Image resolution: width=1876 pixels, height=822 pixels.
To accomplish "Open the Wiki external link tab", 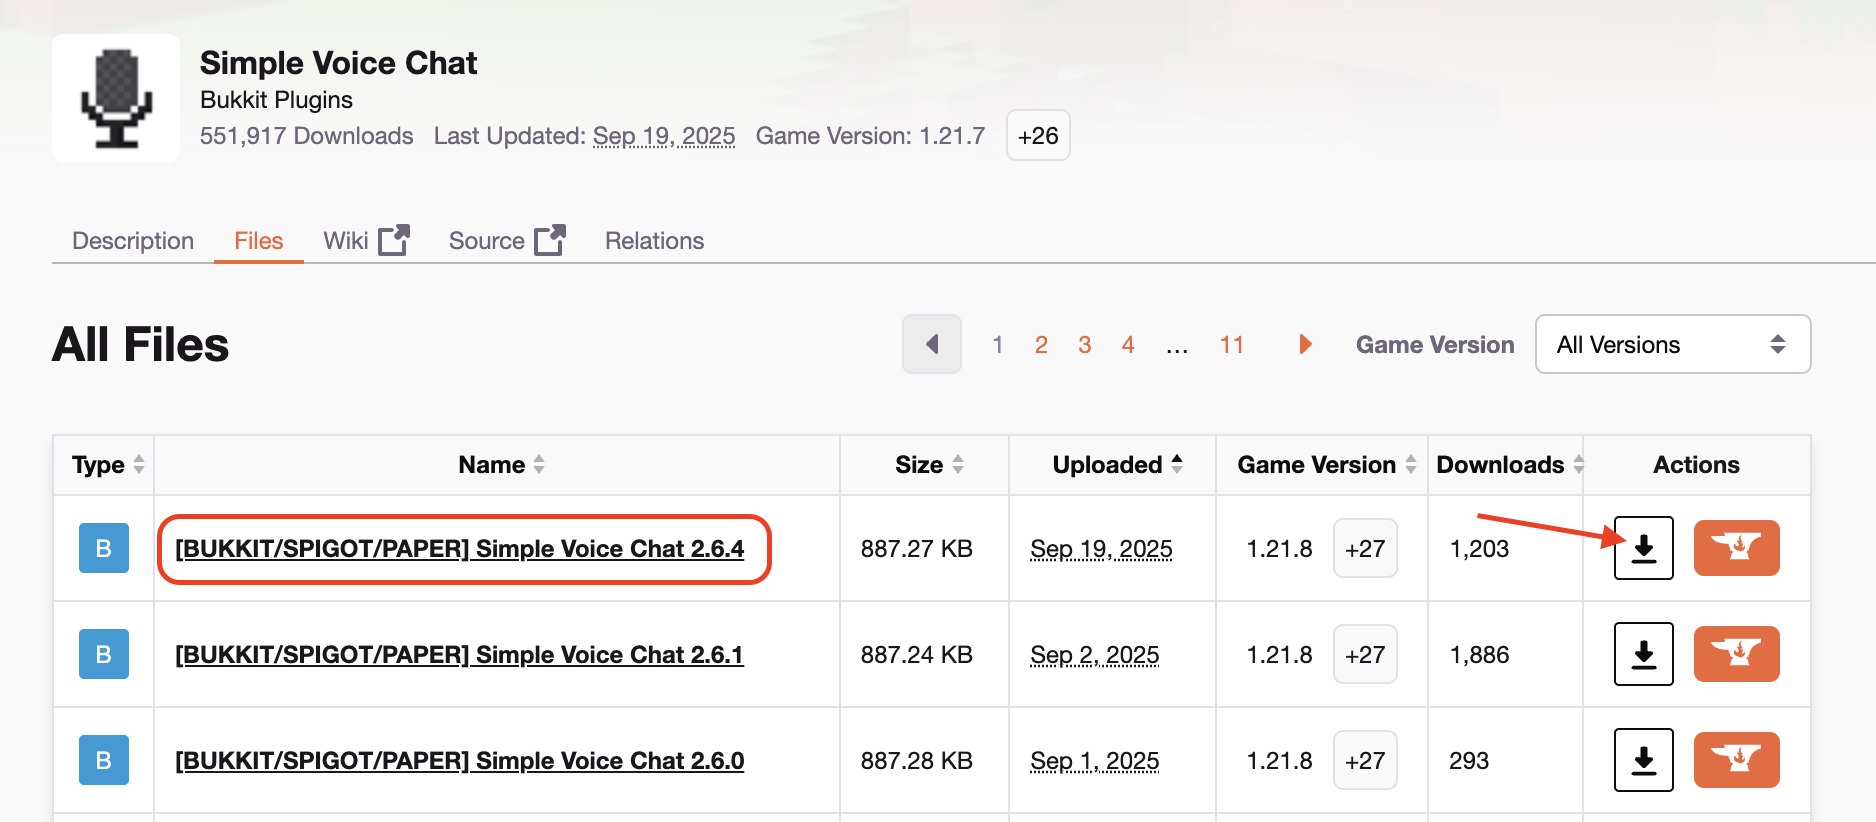I will pyautogui.click(x=365, y=241).
